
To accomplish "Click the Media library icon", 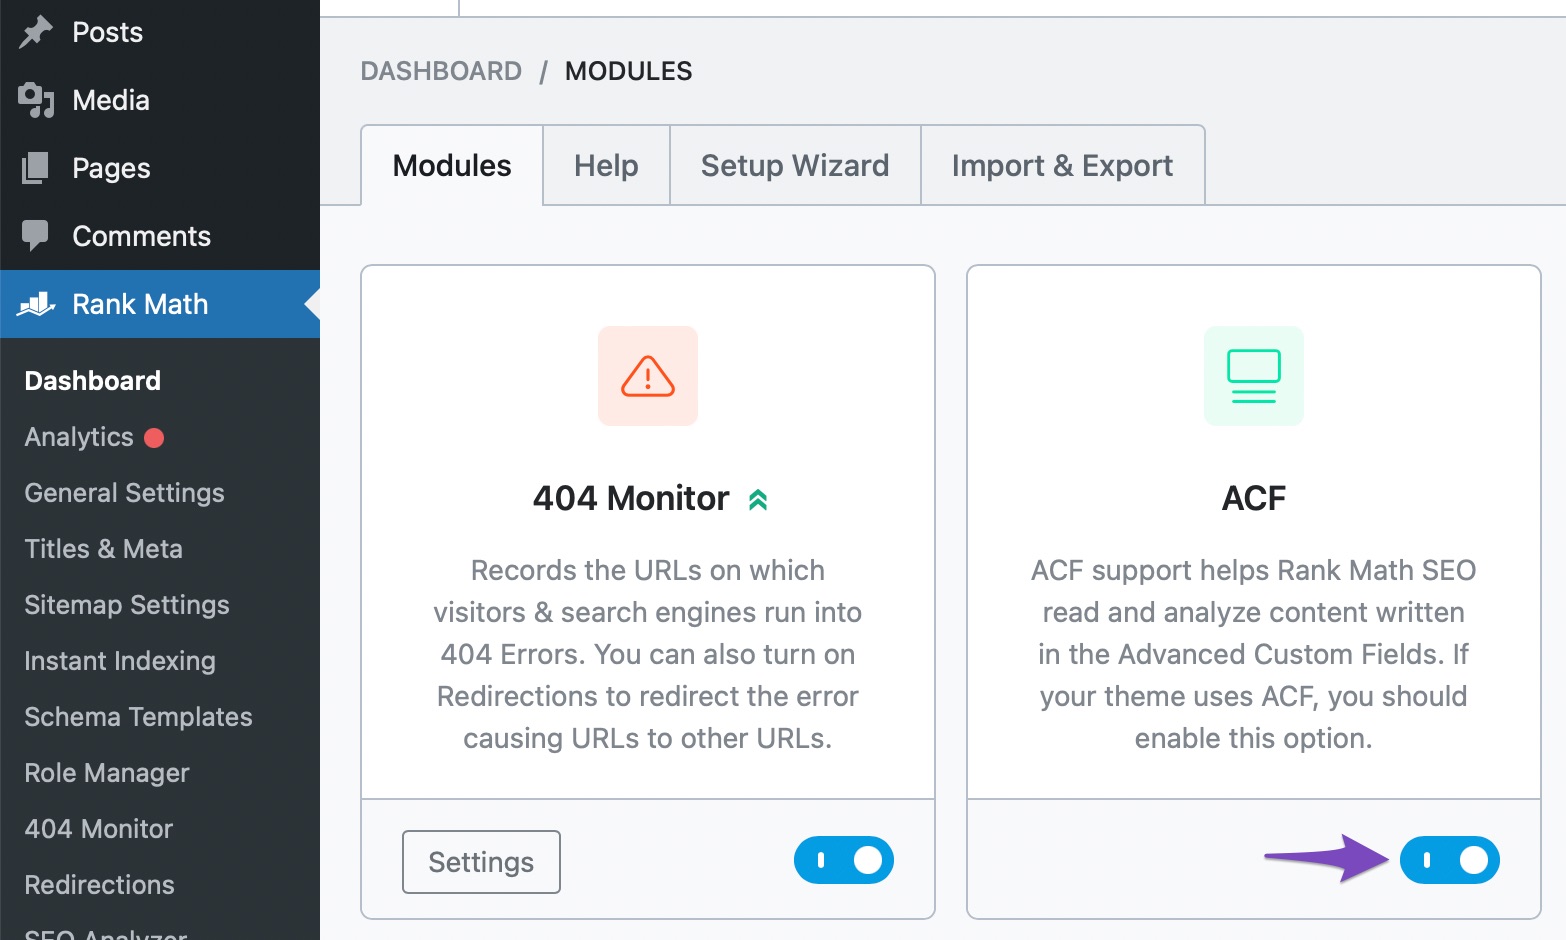I will point(36,100).
